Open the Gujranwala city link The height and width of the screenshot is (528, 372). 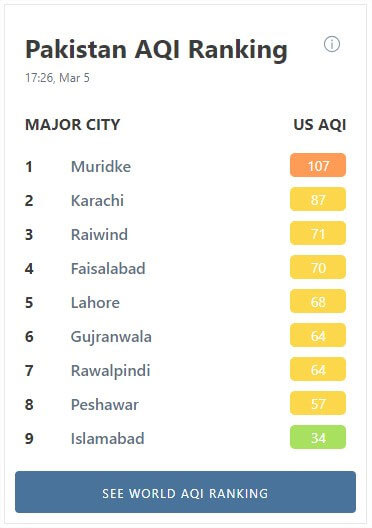tap(111, 337)
